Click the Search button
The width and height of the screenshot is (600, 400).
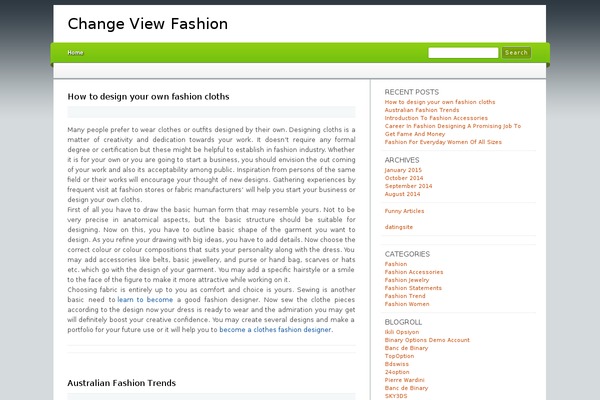click(516, 52)
